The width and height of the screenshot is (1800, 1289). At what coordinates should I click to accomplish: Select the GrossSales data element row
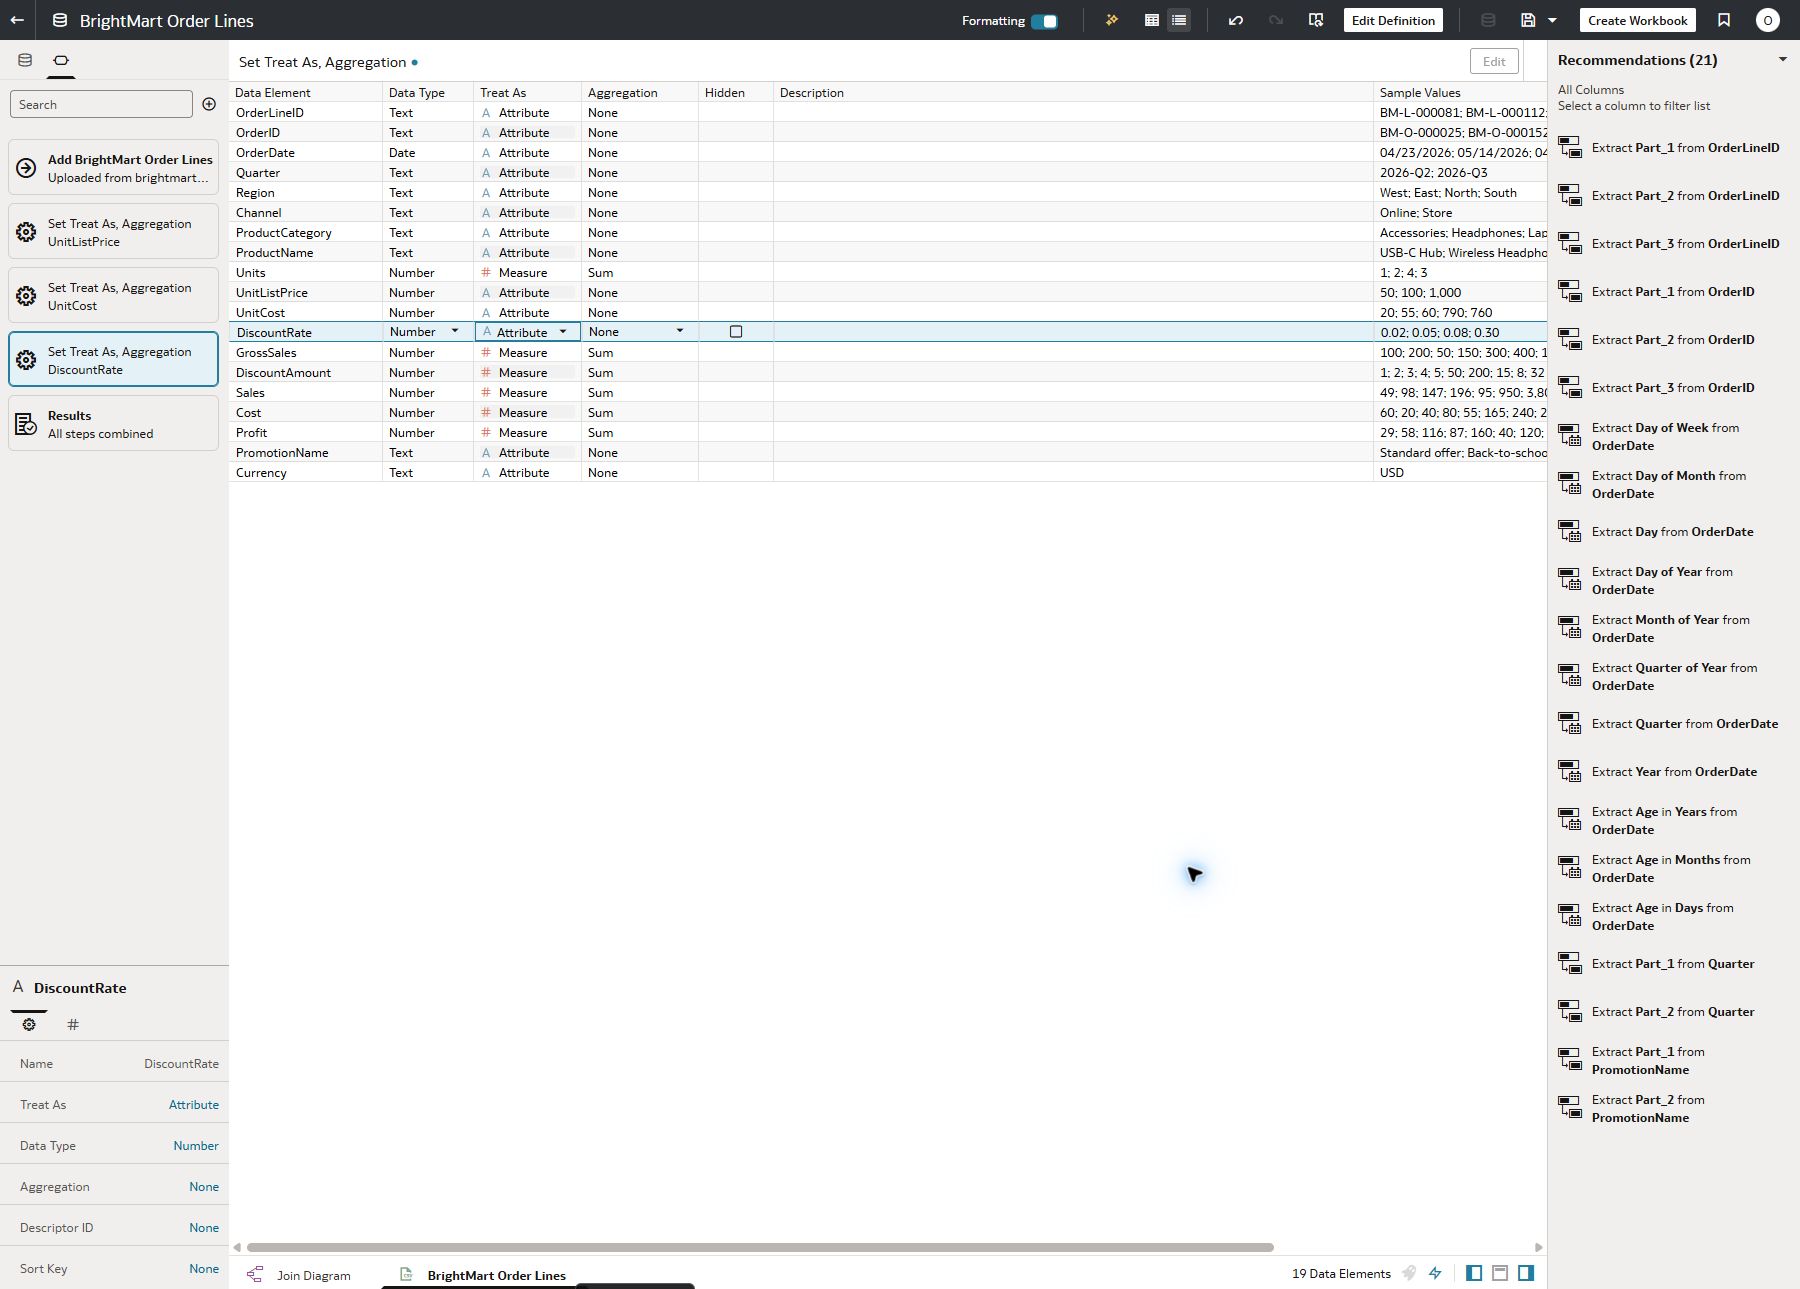[888, 352]
